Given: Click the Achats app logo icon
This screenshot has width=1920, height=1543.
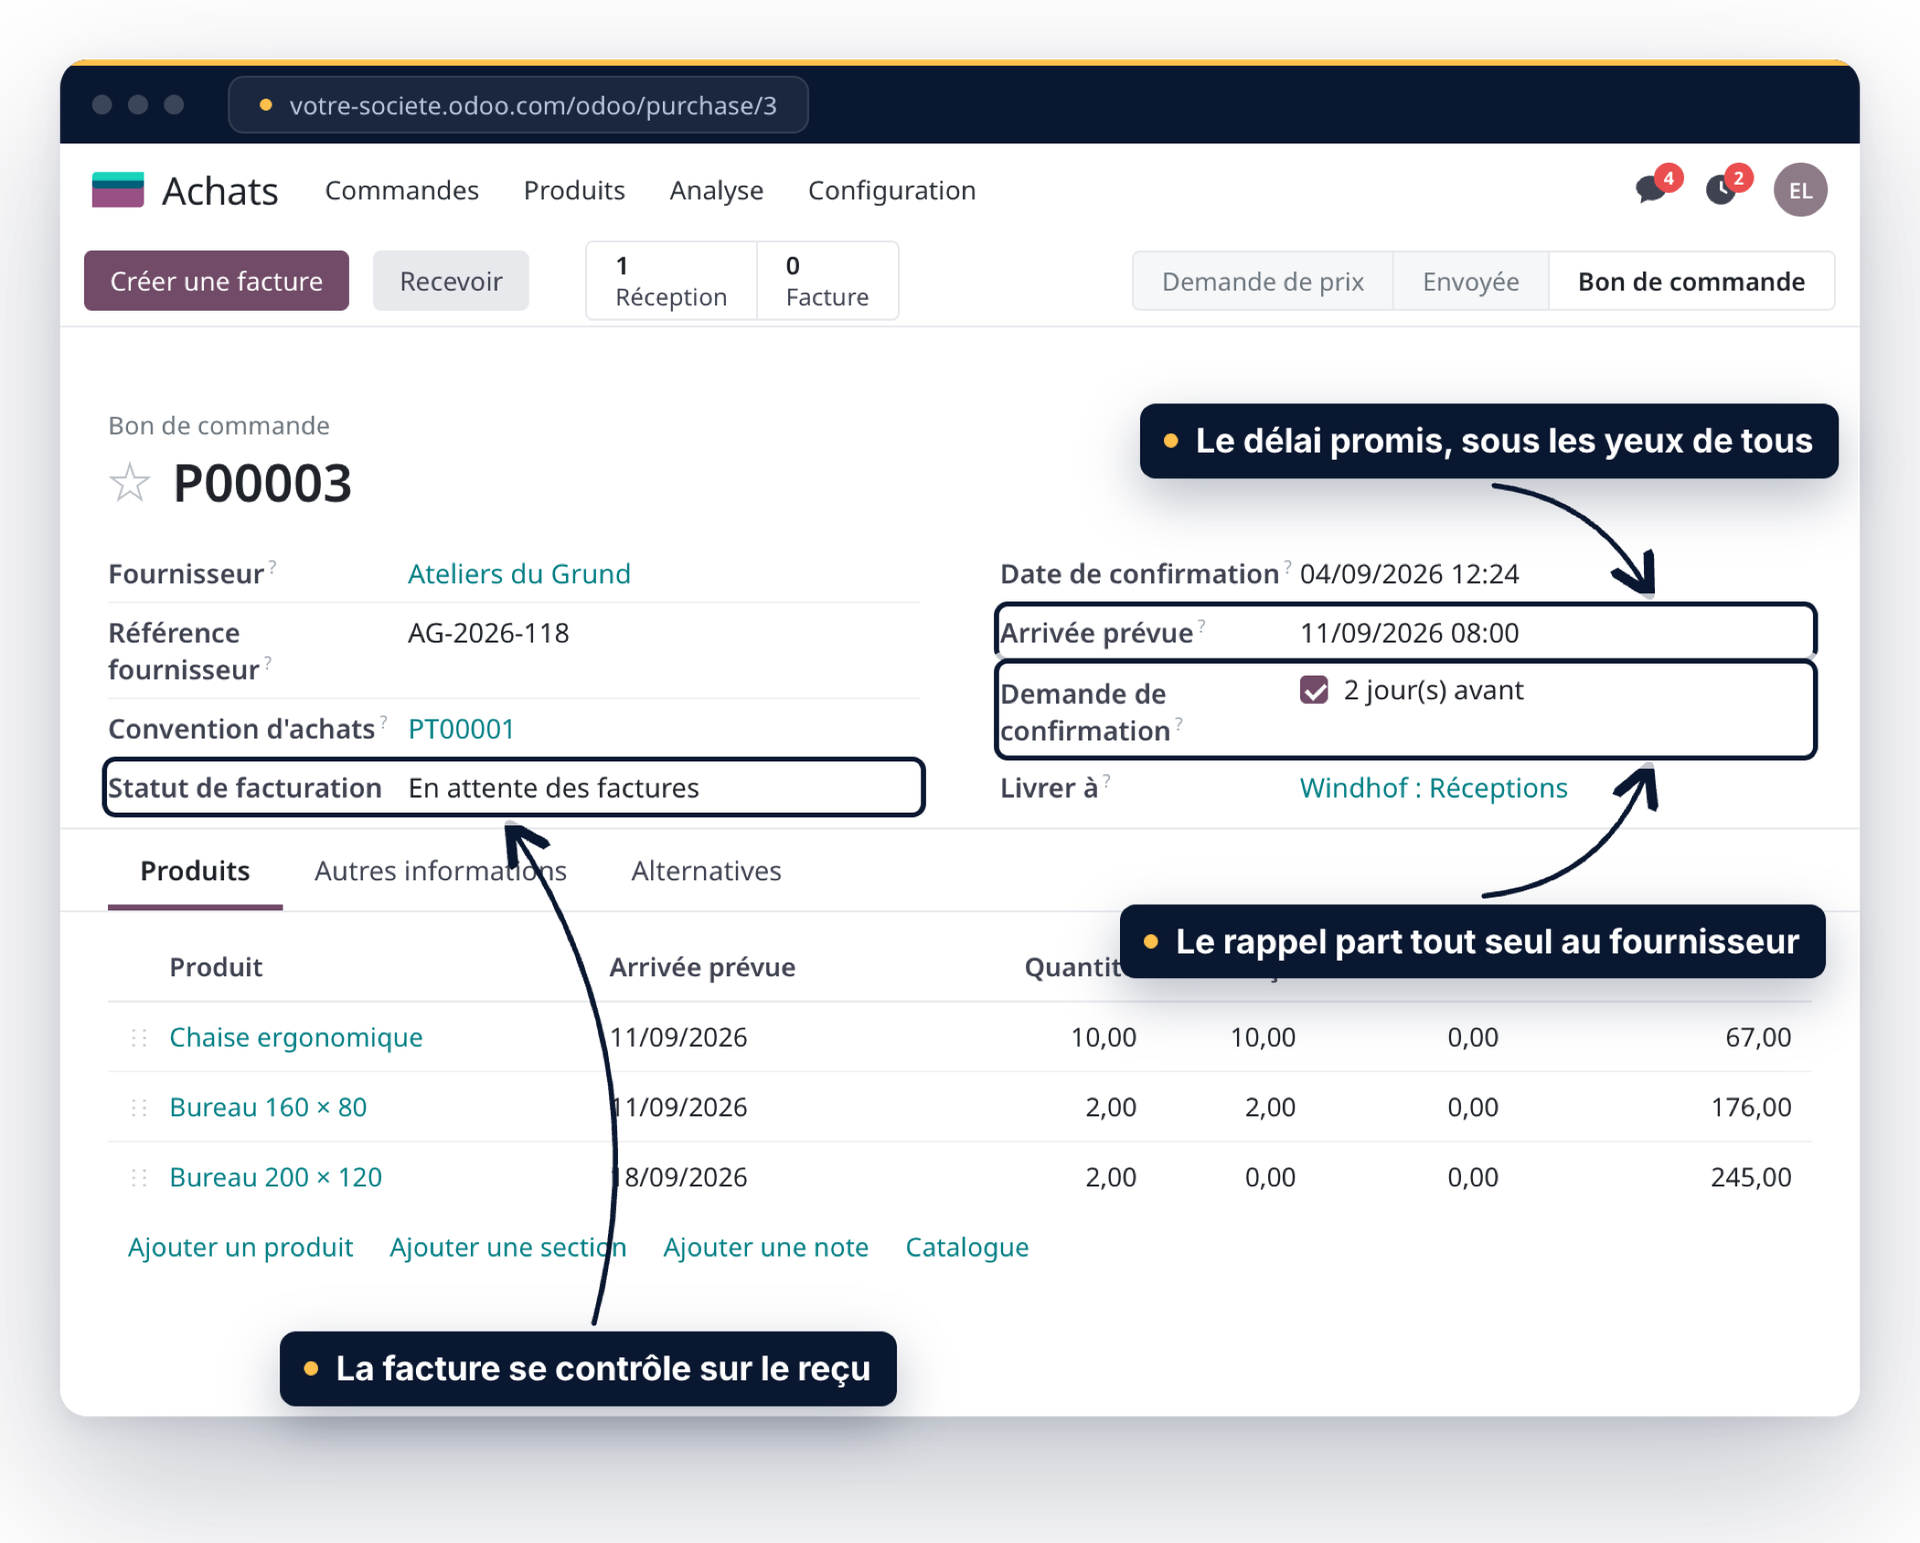Looking at the screenshot, I should (118, 190).
